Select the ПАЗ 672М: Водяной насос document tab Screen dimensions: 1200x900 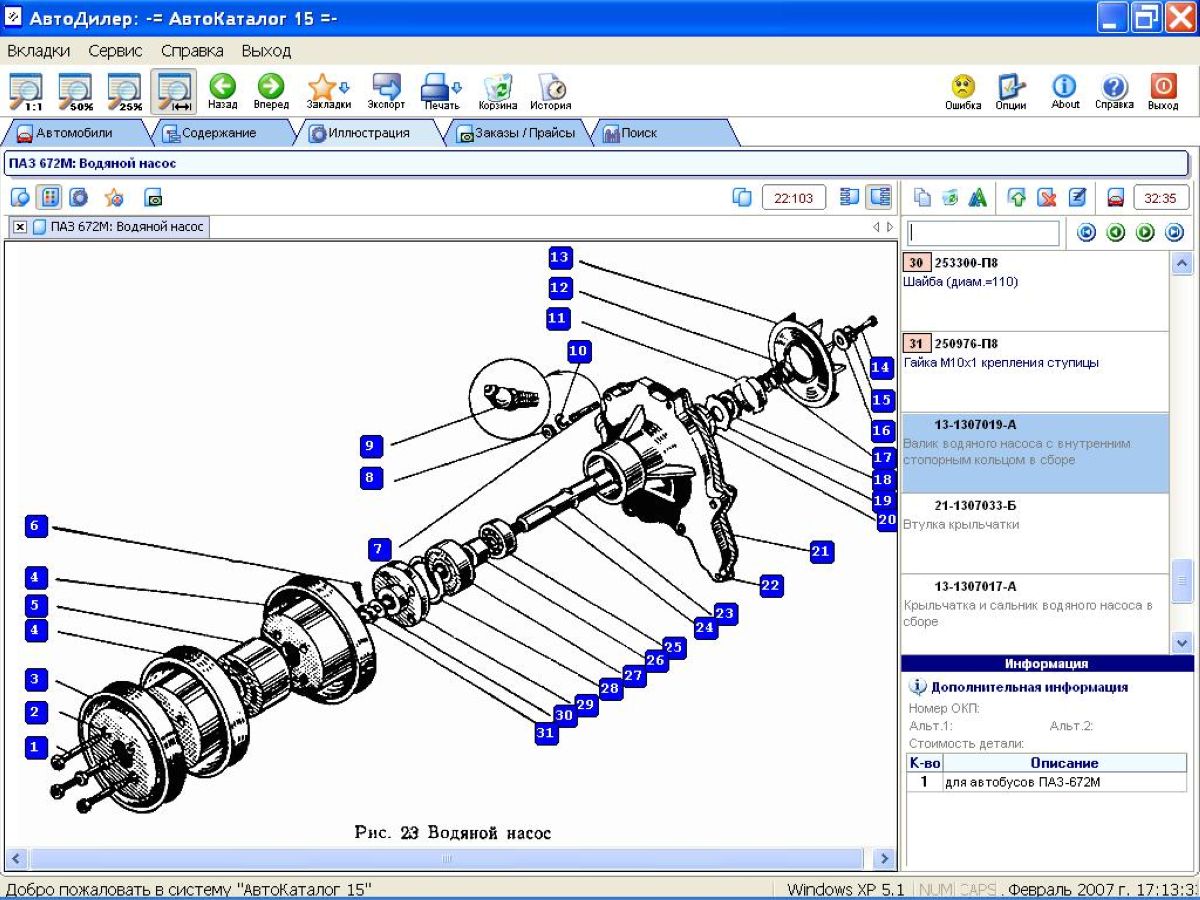[118, 227]
